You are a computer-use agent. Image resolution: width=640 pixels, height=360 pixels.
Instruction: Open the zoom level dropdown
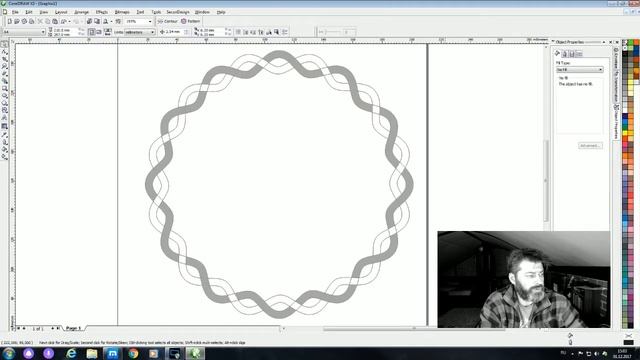[x=150, y=21]
